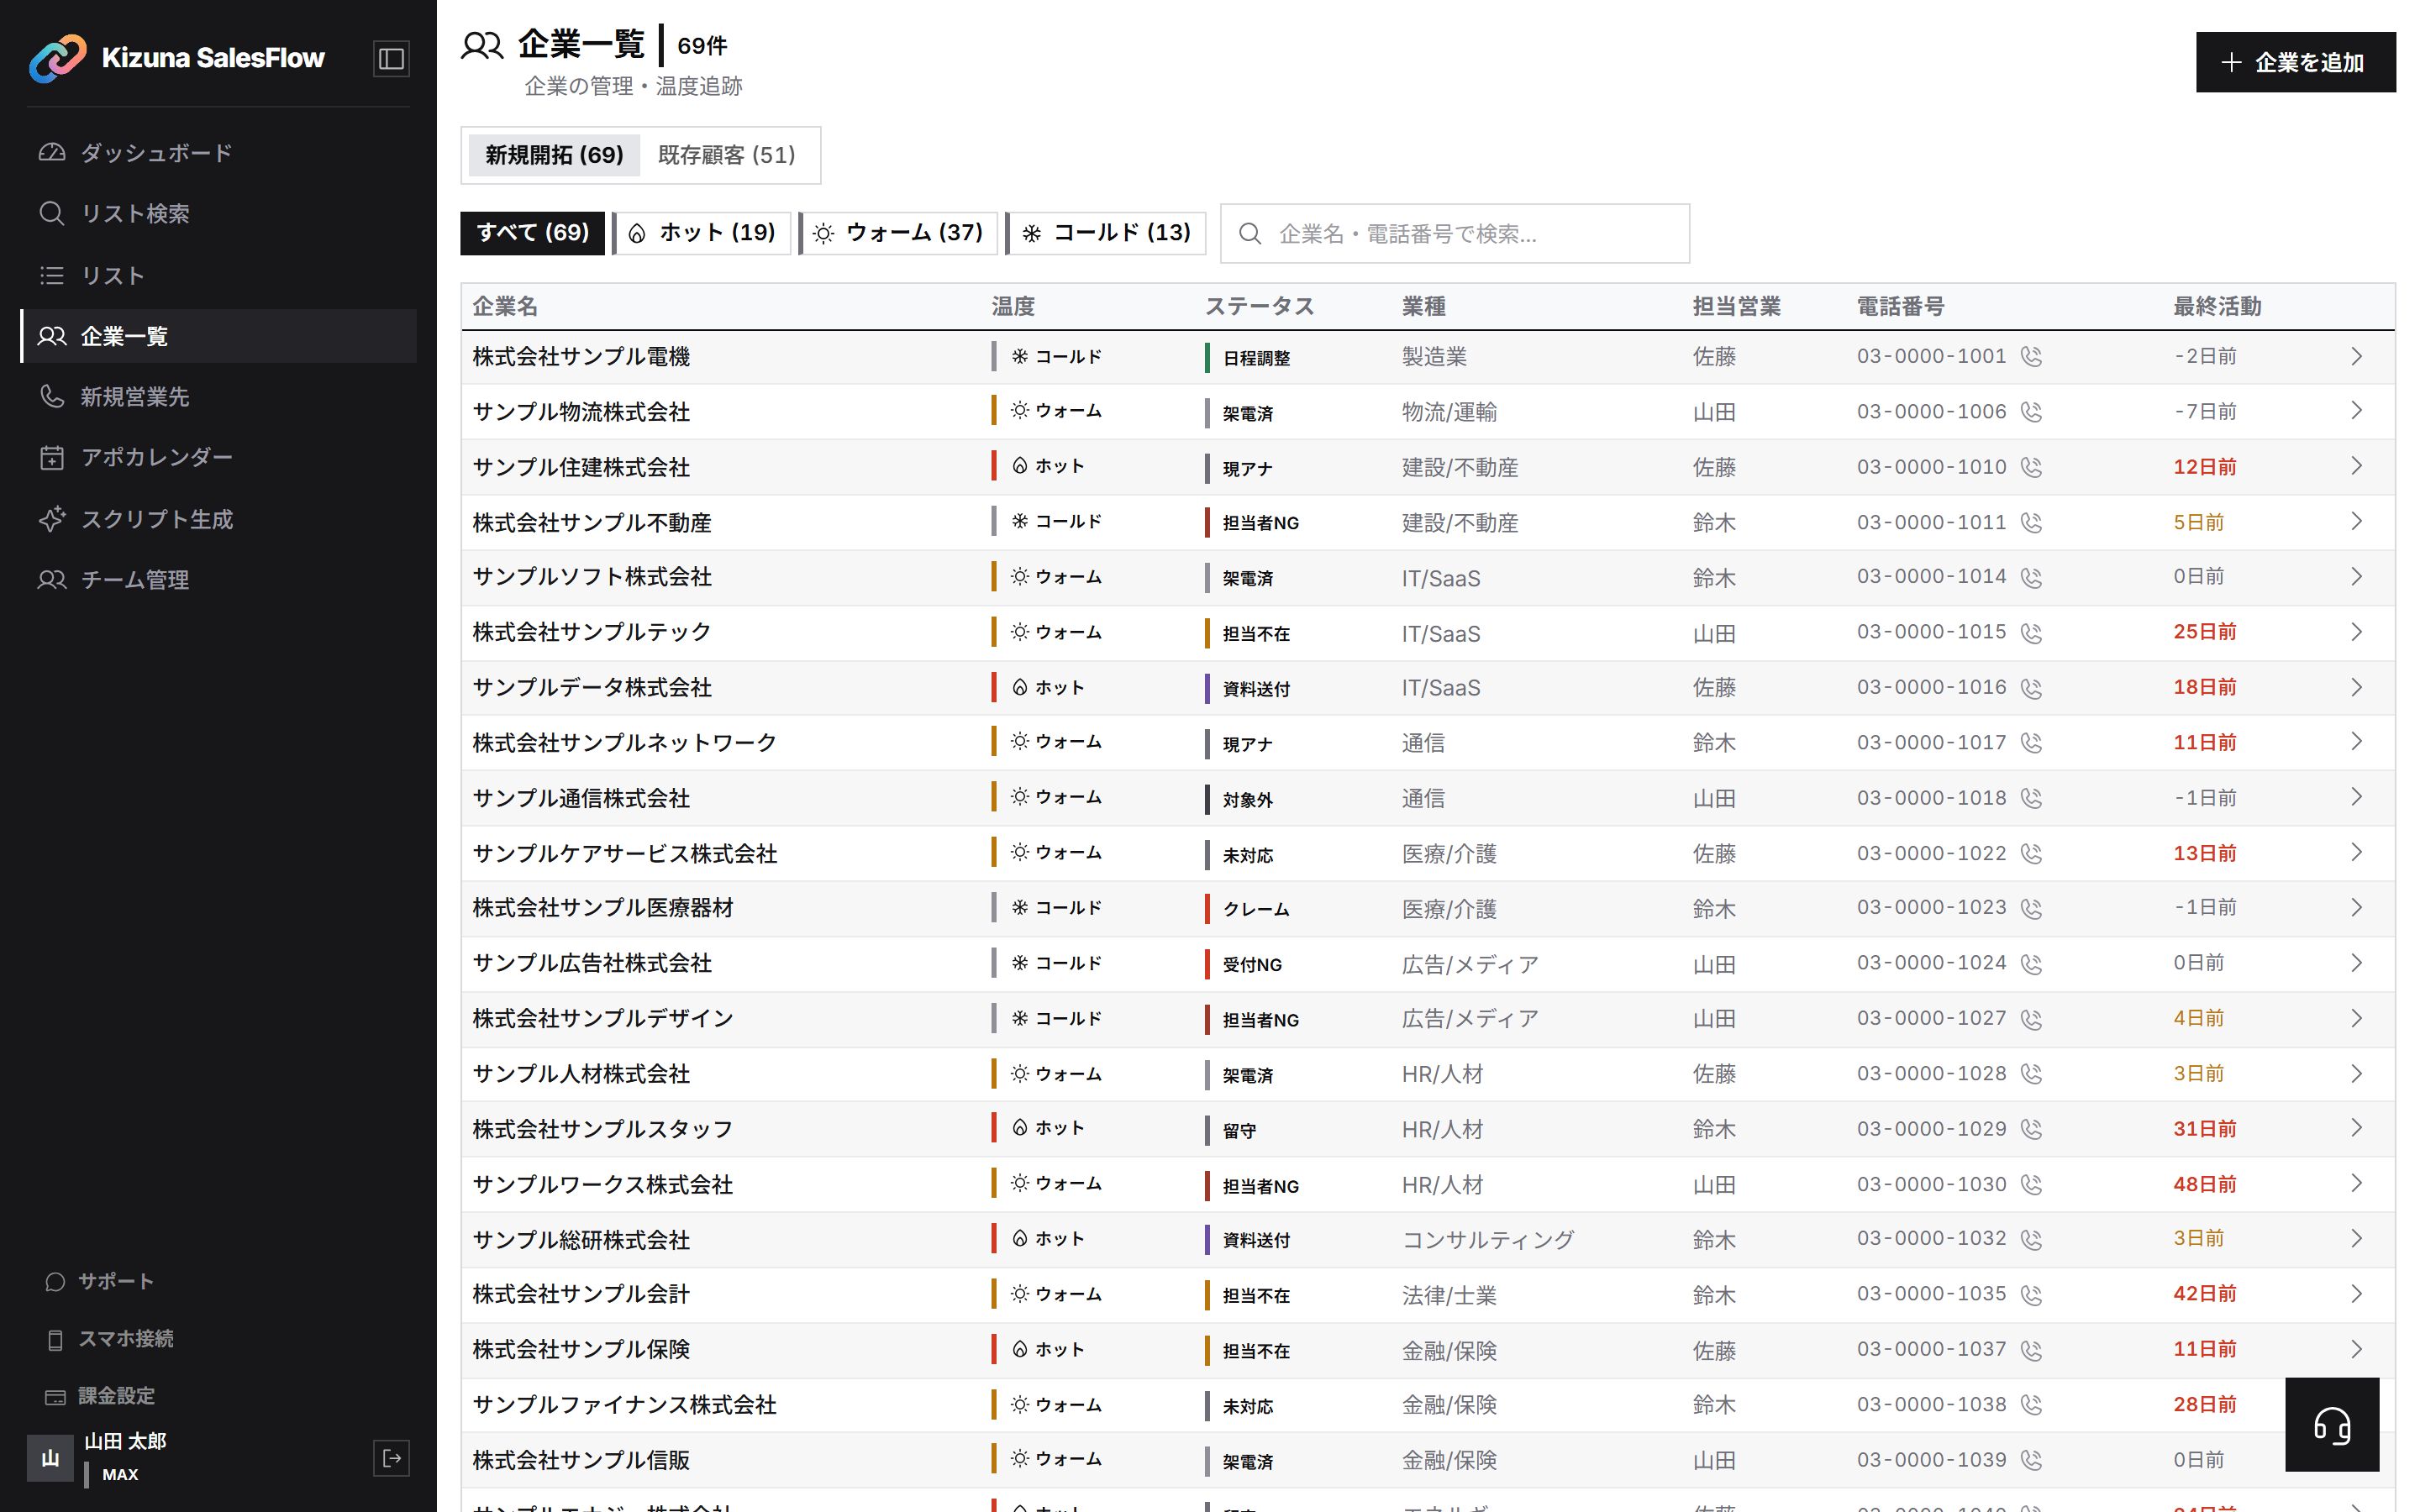The height and width of the screenshot is (1512, 2420).
Task: Expand the サンプル物流株式会社 row chevron
Action: click(x=2357, y=411)
